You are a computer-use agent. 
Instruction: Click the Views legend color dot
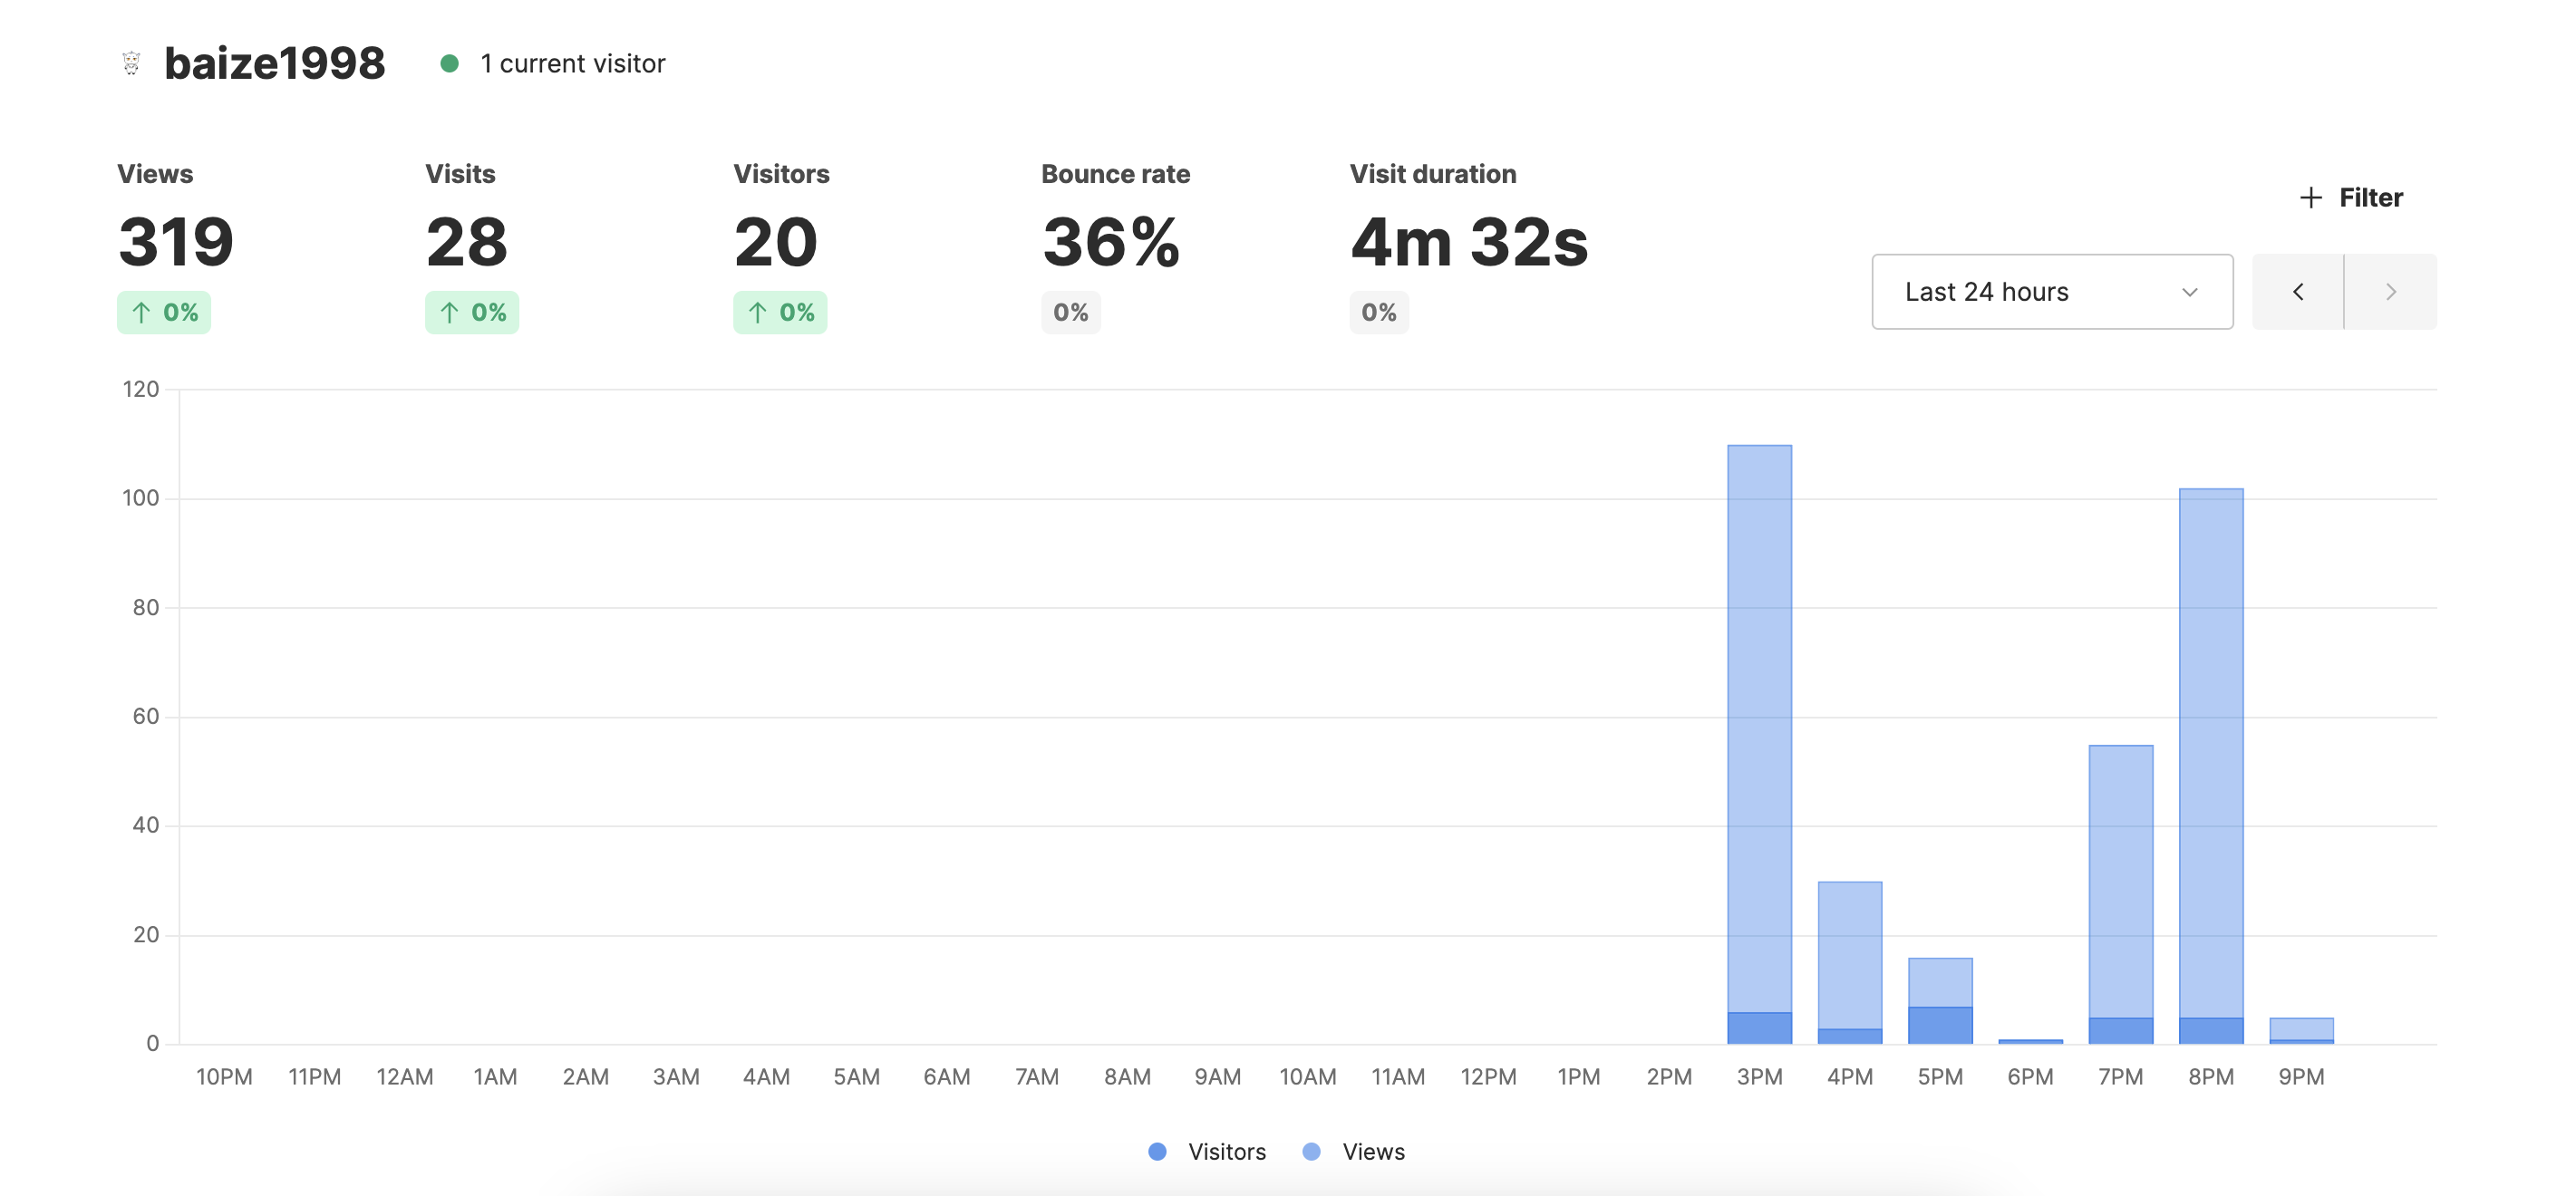click(1311, 1152)
